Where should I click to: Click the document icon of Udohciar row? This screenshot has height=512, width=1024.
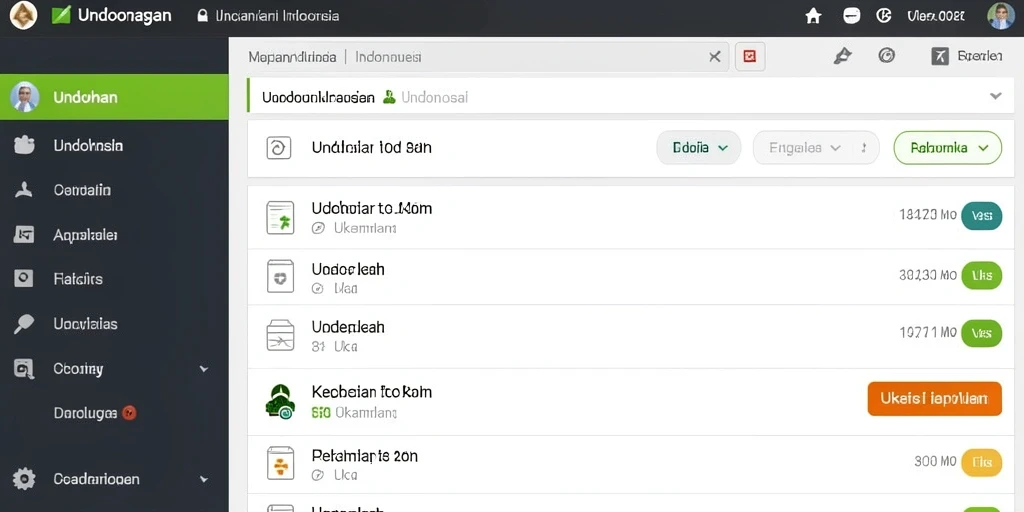coord(280,217)
